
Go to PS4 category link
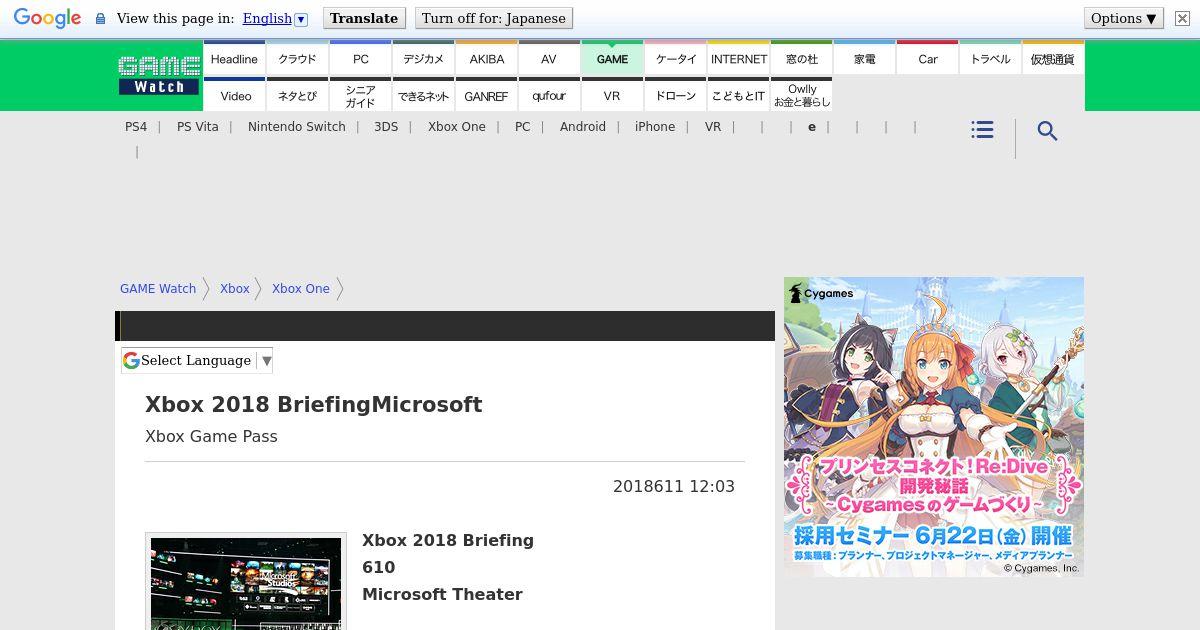coord(136,127)
